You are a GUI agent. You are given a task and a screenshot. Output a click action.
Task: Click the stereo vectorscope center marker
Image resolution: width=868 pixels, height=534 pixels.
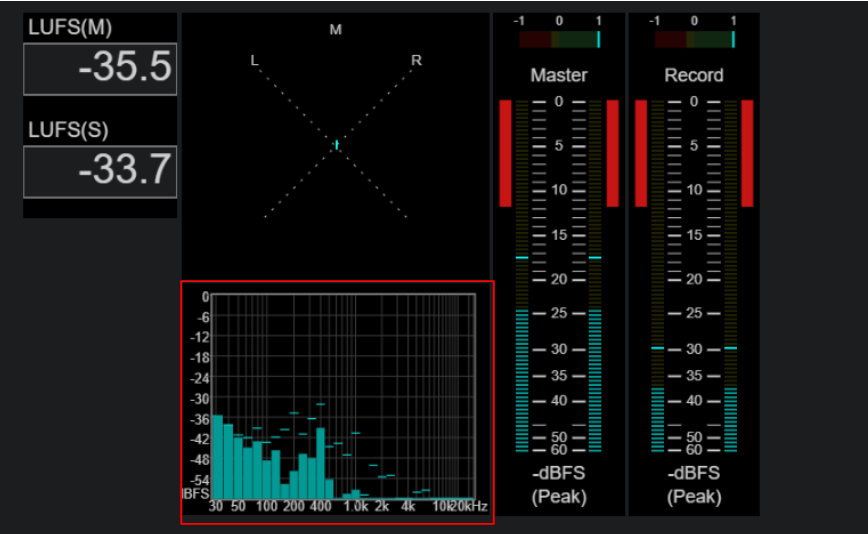[x=337, y=145]
